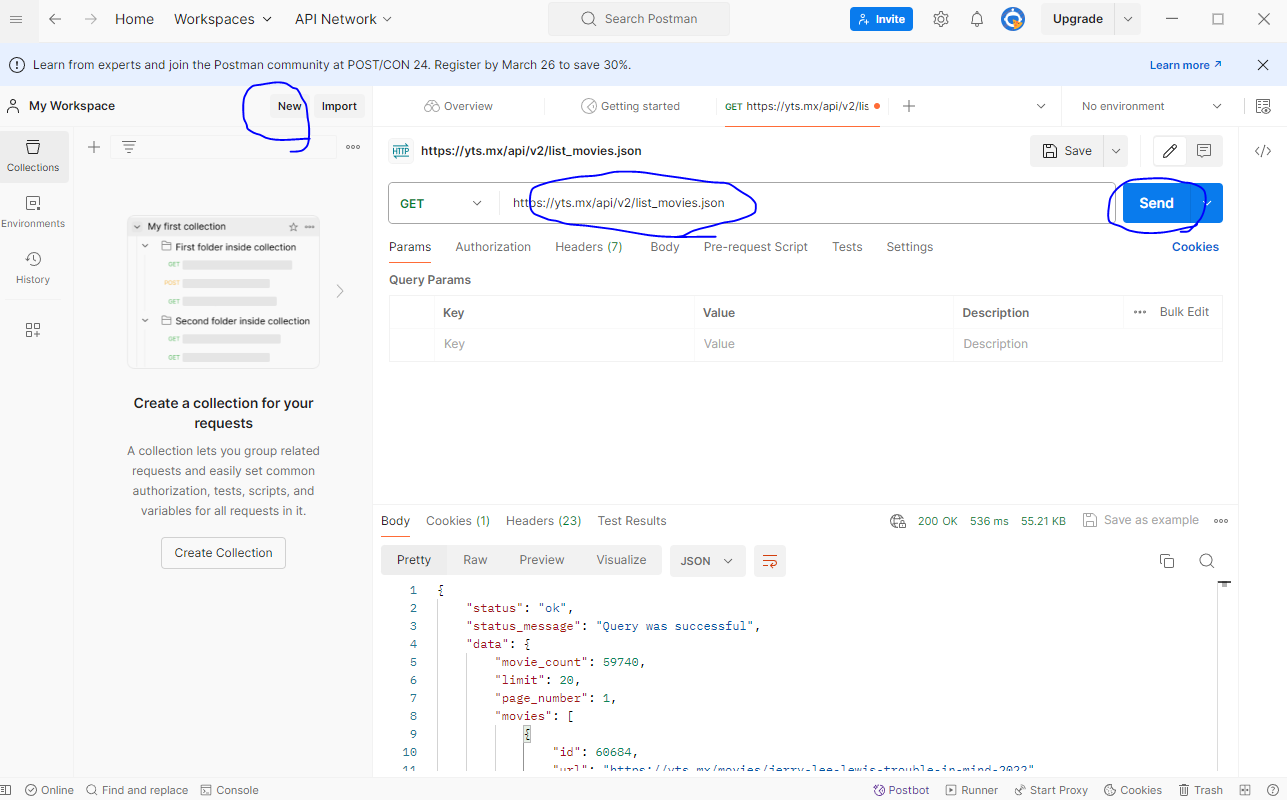Open the Authorization request tab
The width and height of the screenshot is (1287, 800).
coord(493,247)
